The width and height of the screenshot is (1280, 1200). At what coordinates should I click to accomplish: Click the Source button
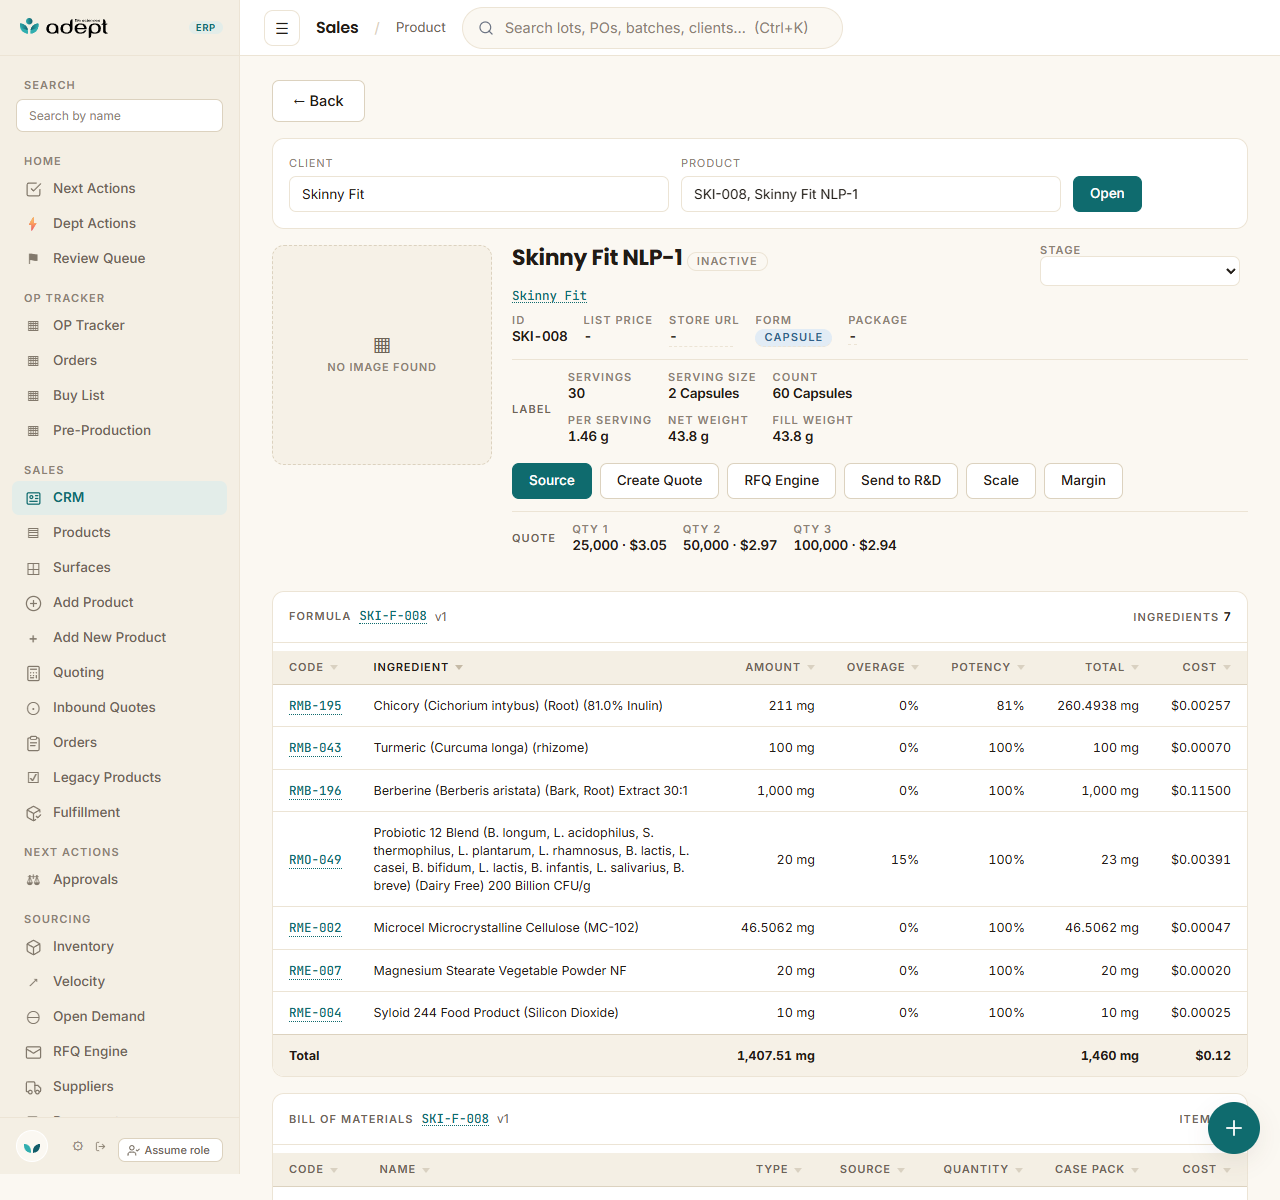pos(552,481)
